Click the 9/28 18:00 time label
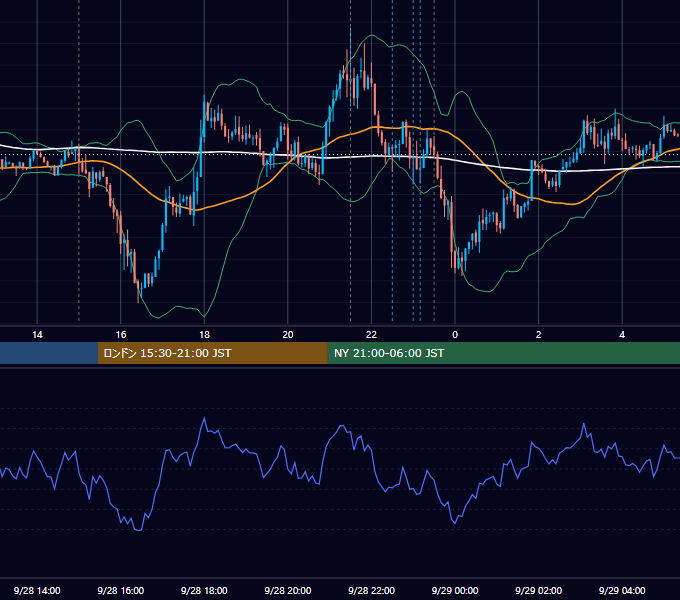This screenshot has height=600, width=680. coord(204,590)
